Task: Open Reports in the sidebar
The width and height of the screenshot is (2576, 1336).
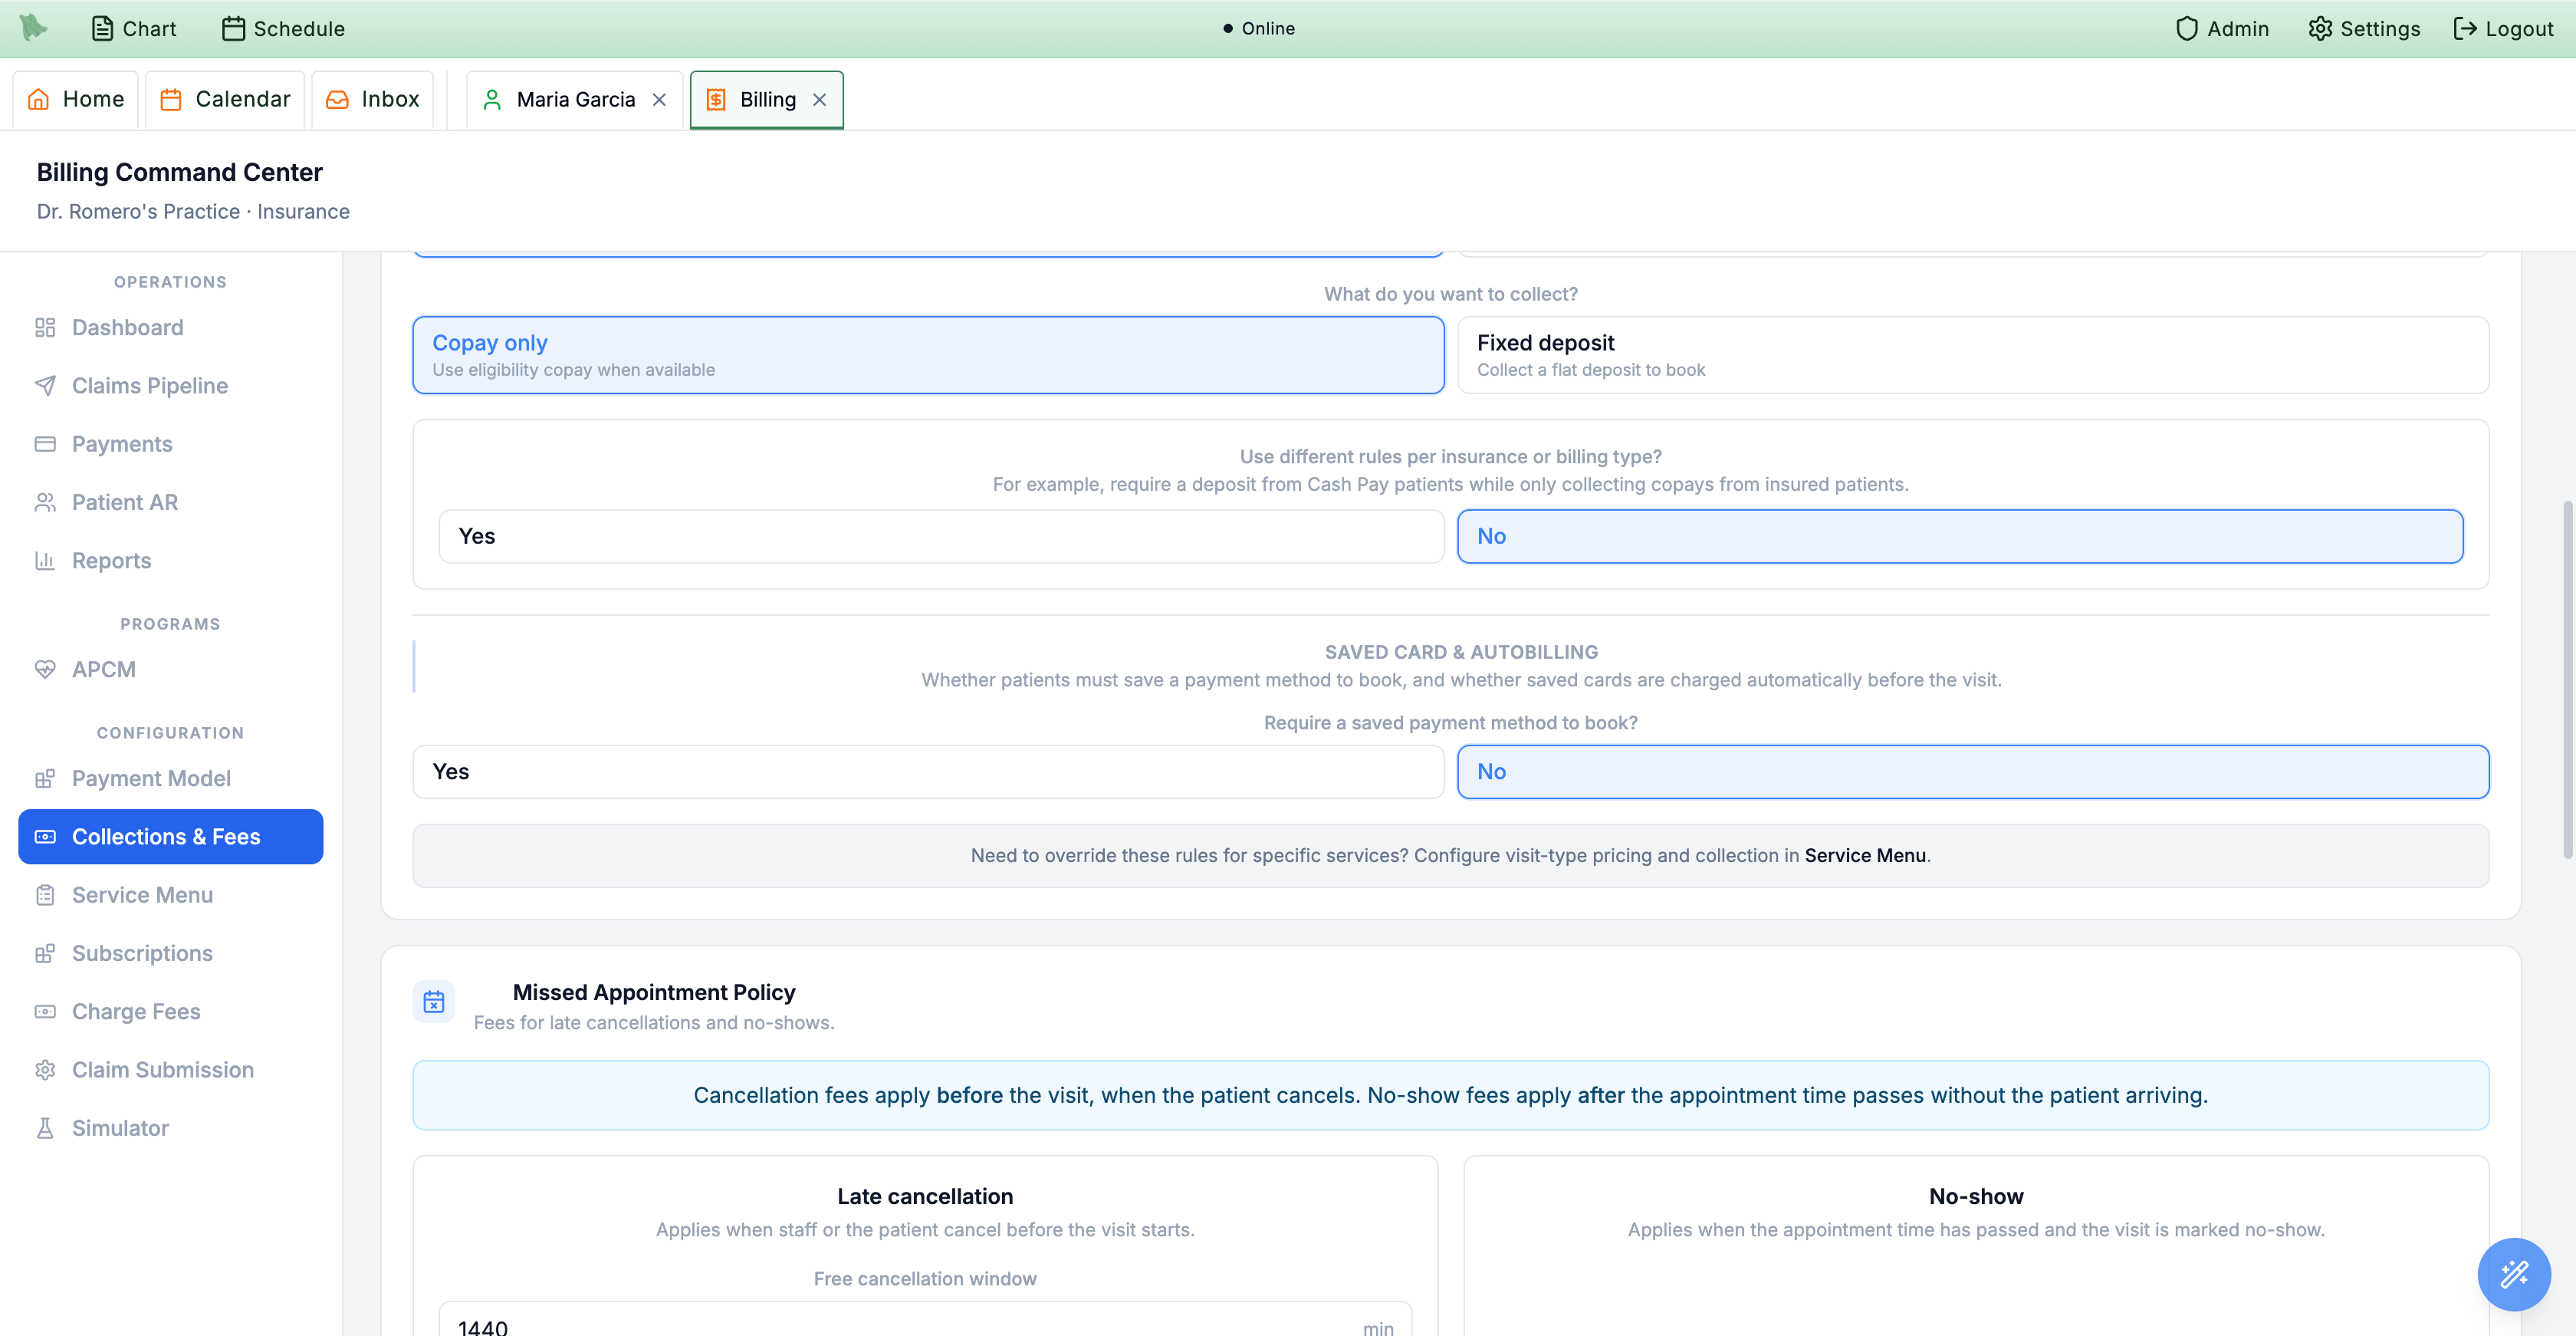Action: coord(171,560)
